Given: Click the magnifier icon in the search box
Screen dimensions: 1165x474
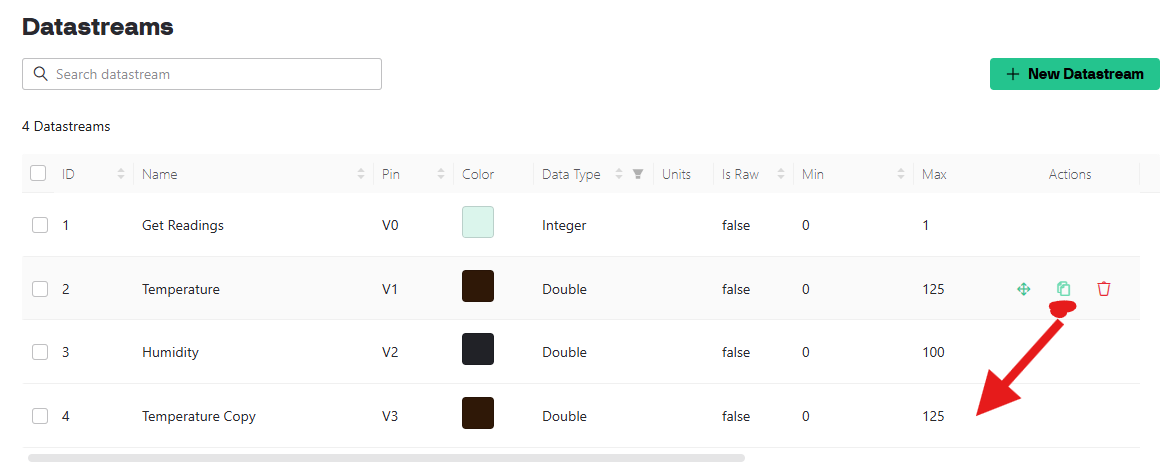Looking at the screenshot, I should [x=41, y=74].
